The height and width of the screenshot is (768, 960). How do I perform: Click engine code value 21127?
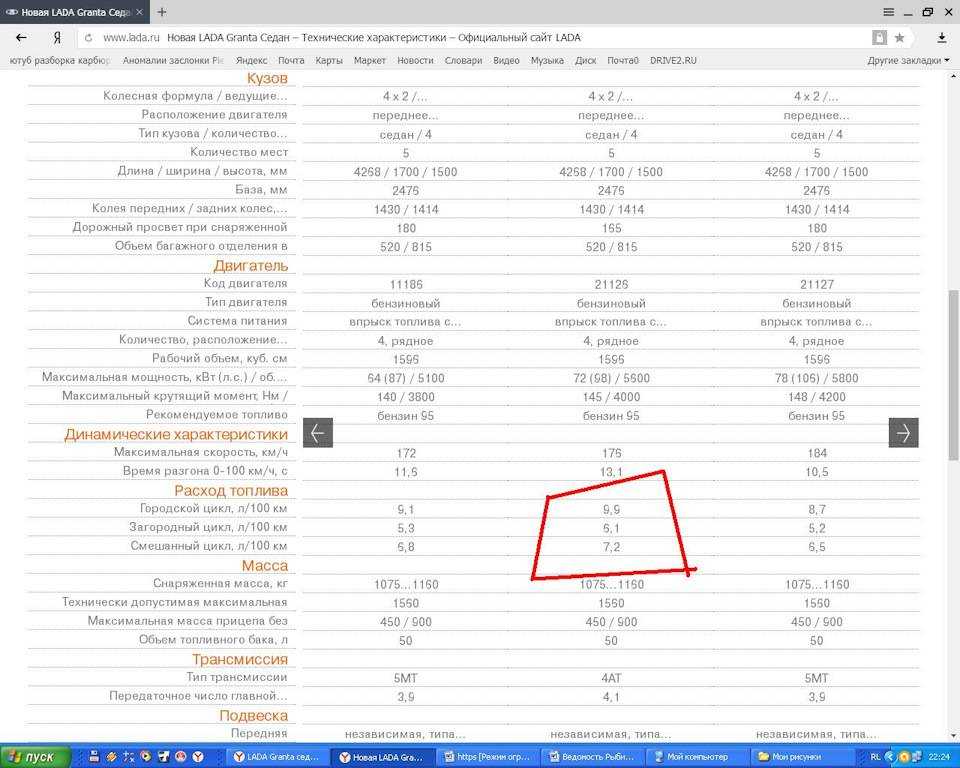point(817,285)
